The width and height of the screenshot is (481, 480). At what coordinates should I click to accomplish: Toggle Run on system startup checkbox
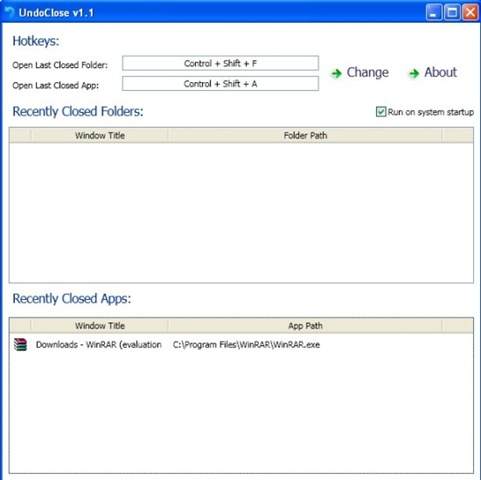pos(381,112)
